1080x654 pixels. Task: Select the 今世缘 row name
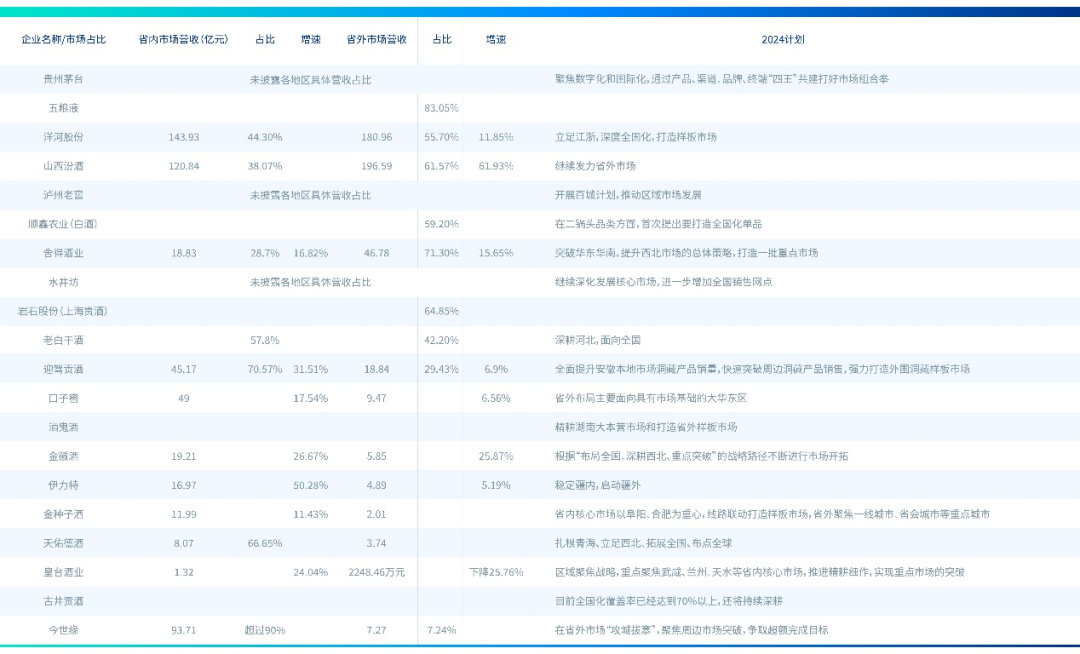[63, 629]
